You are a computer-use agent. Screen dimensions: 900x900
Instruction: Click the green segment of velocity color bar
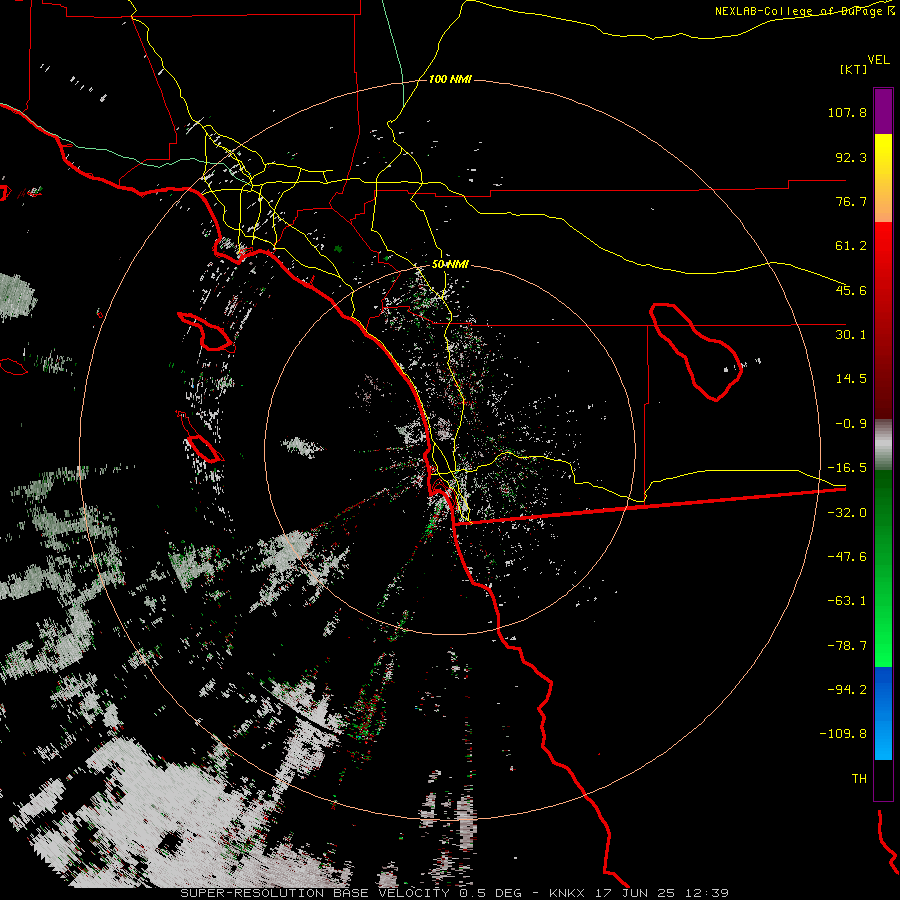point(883,568)
